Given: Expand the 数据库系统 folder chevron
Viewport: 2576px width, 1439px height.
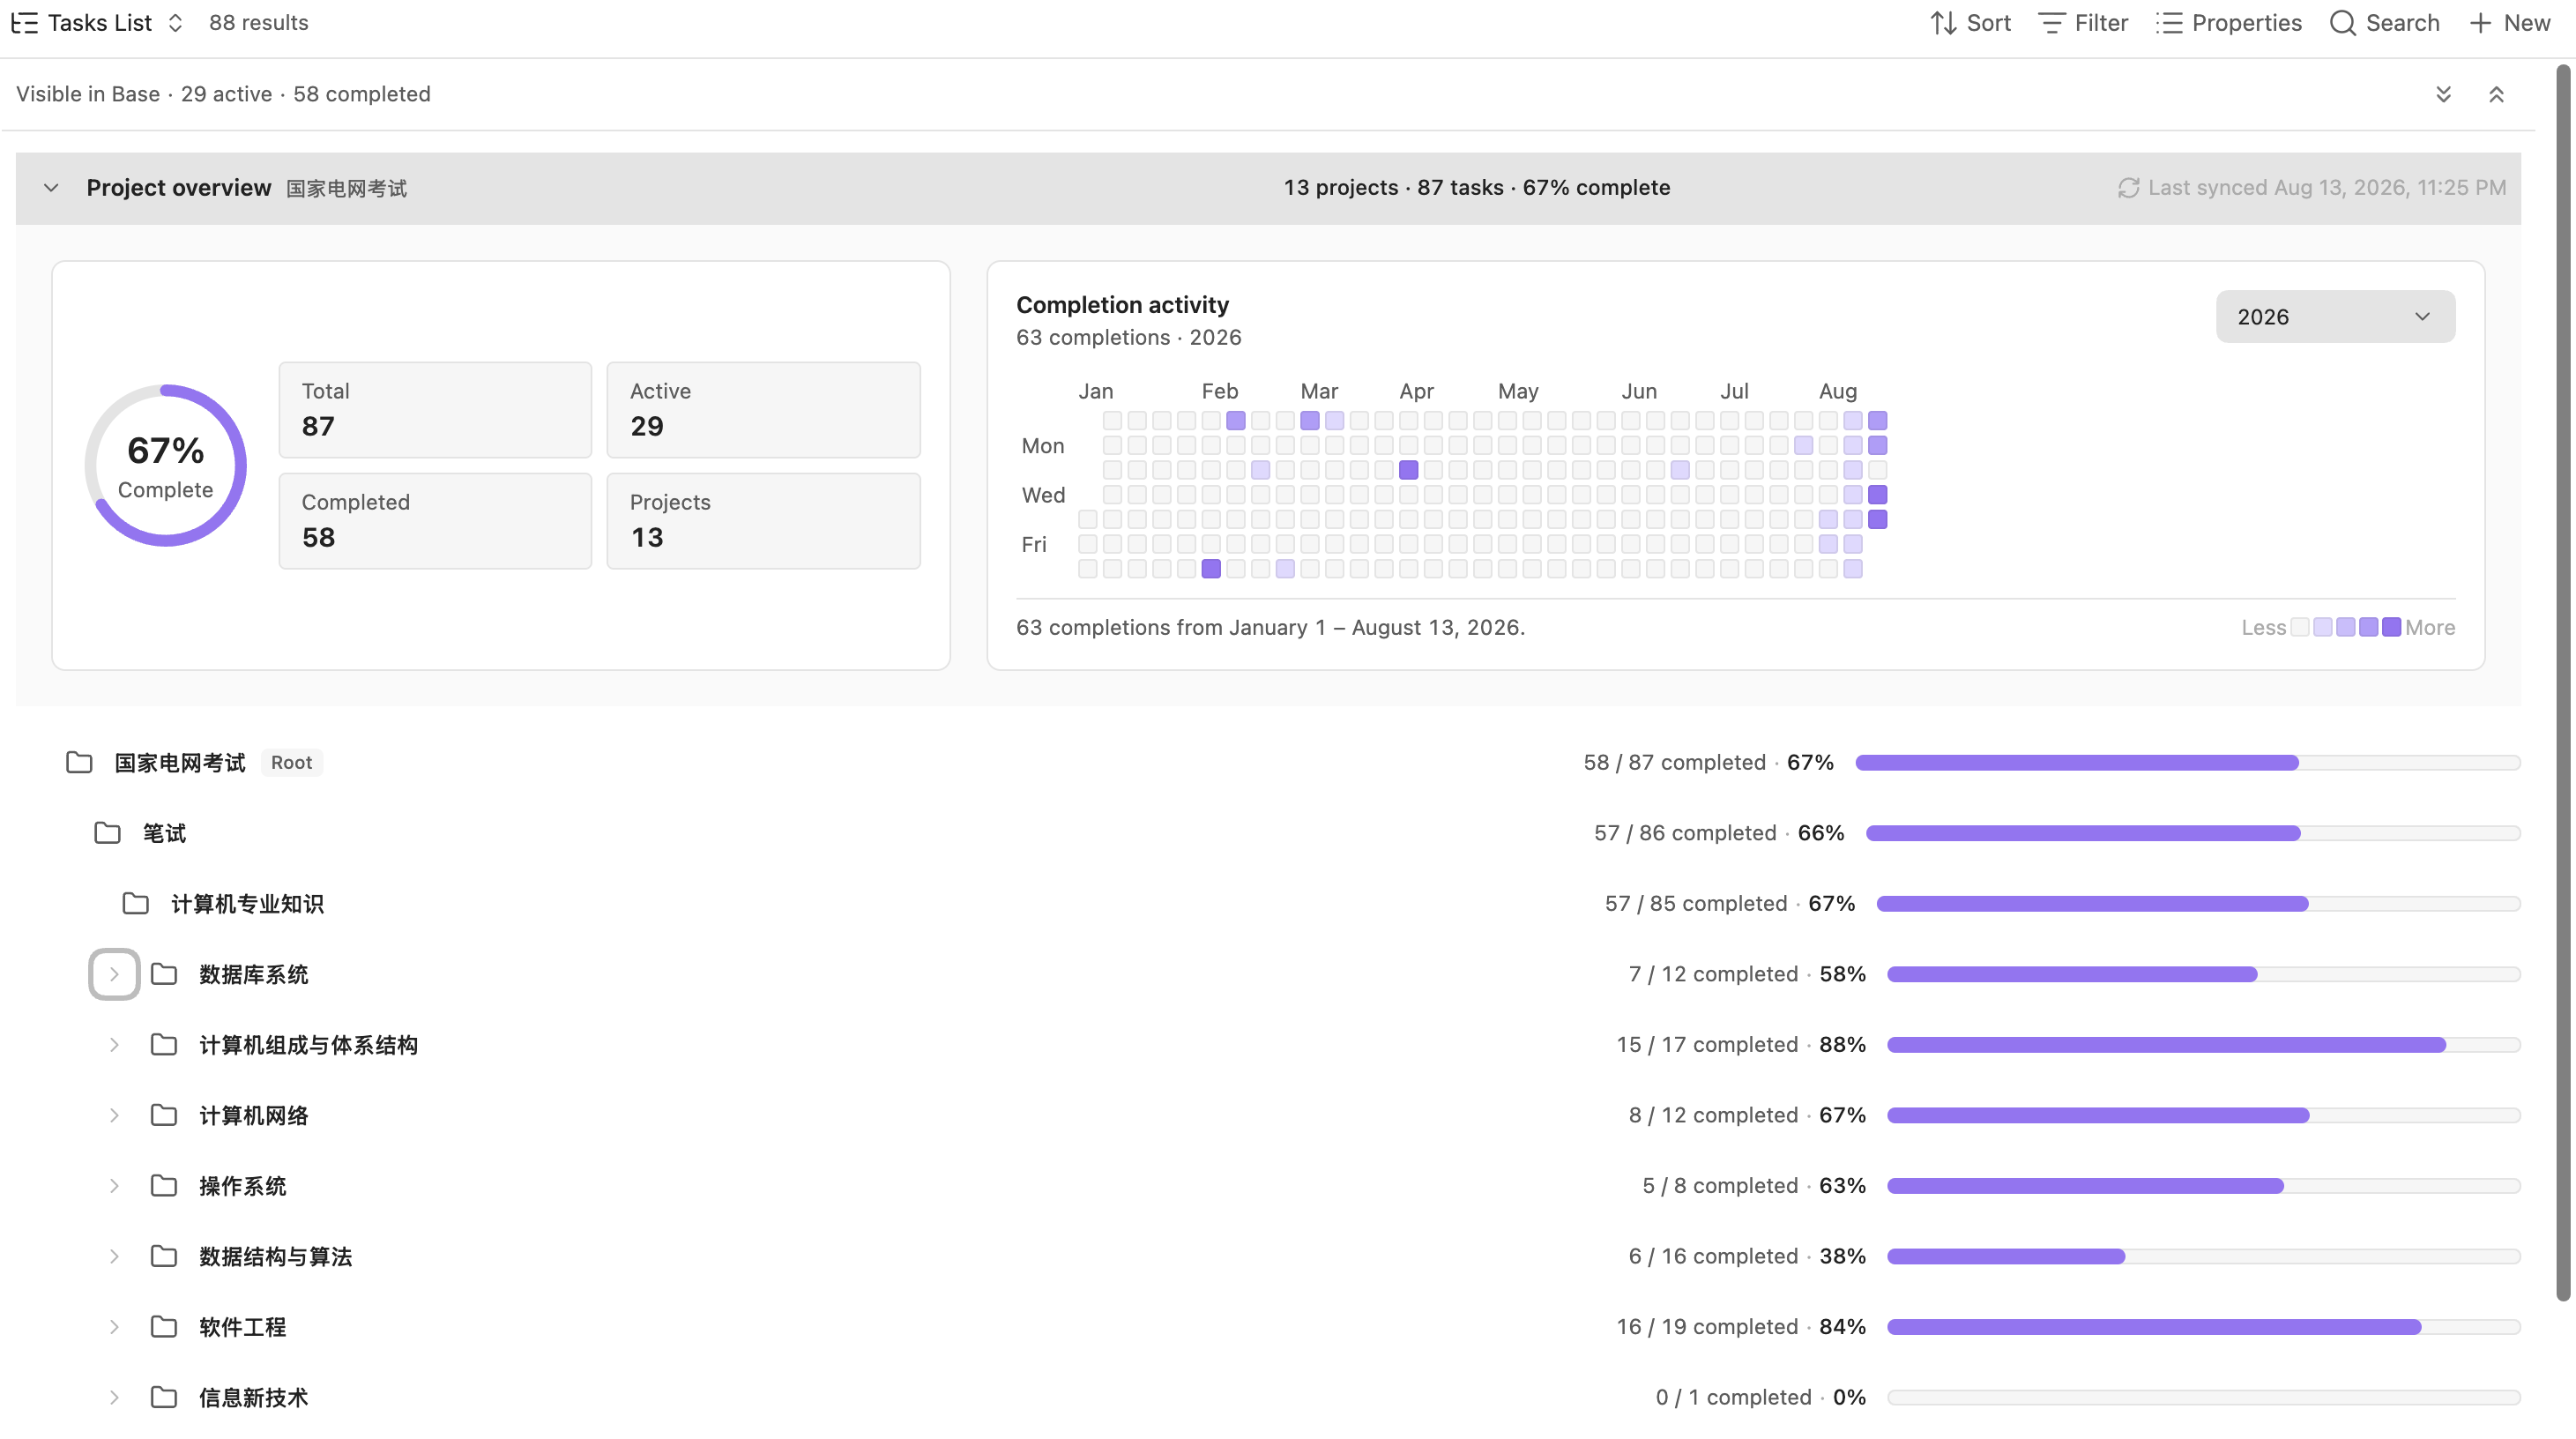Looking at the screenshot, I should [x=114, y=974].
